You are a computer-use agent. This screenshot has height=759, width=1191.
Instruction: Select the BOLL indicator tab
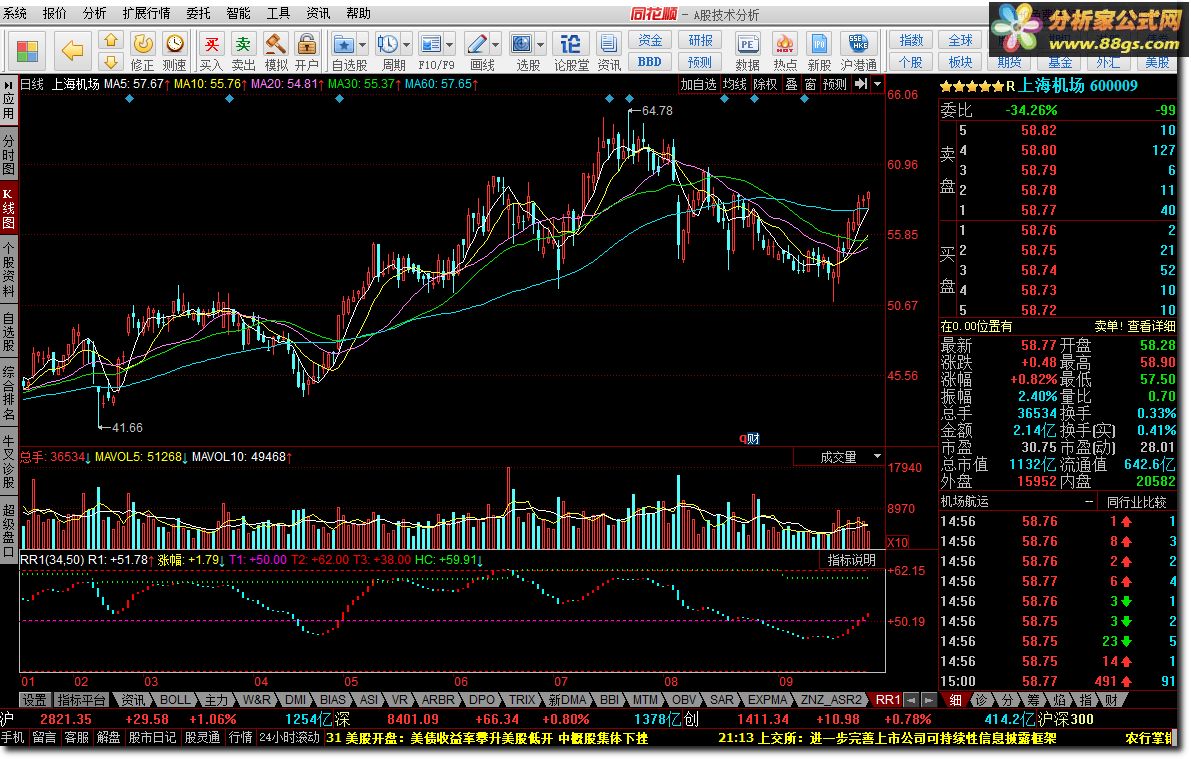point(175,700)
